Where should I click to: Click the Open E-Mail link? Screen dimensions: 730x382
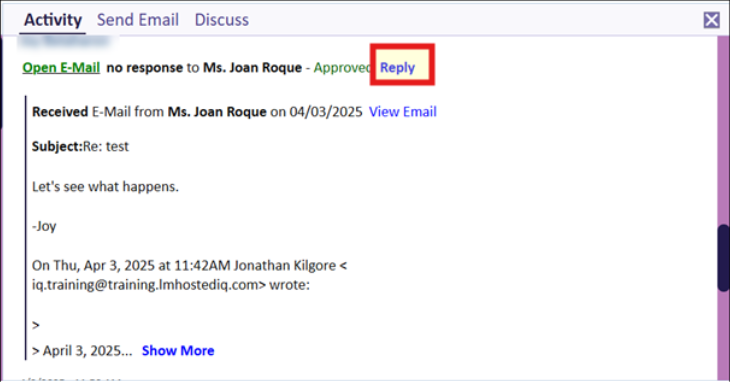pyautogui.click(x=61, y=67)
